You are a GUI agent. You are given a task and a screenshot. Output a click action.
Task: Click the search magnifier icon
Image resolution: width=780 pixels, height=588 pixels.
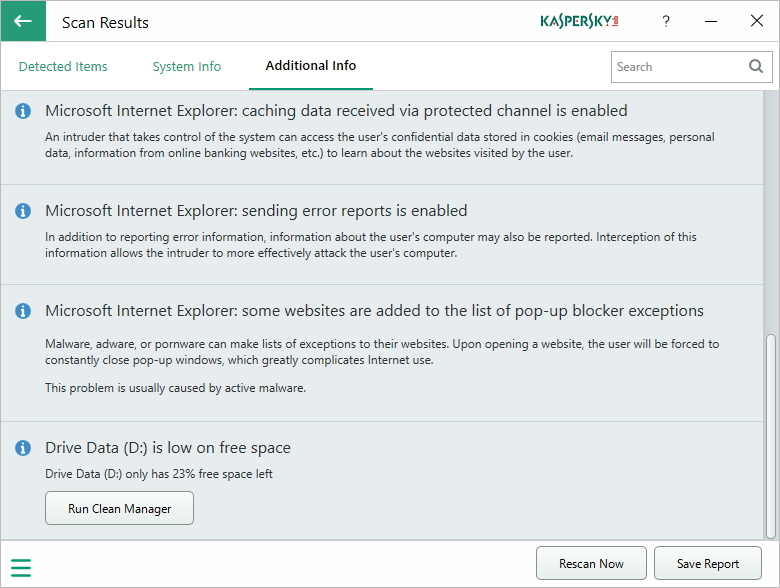pos(756,67)
